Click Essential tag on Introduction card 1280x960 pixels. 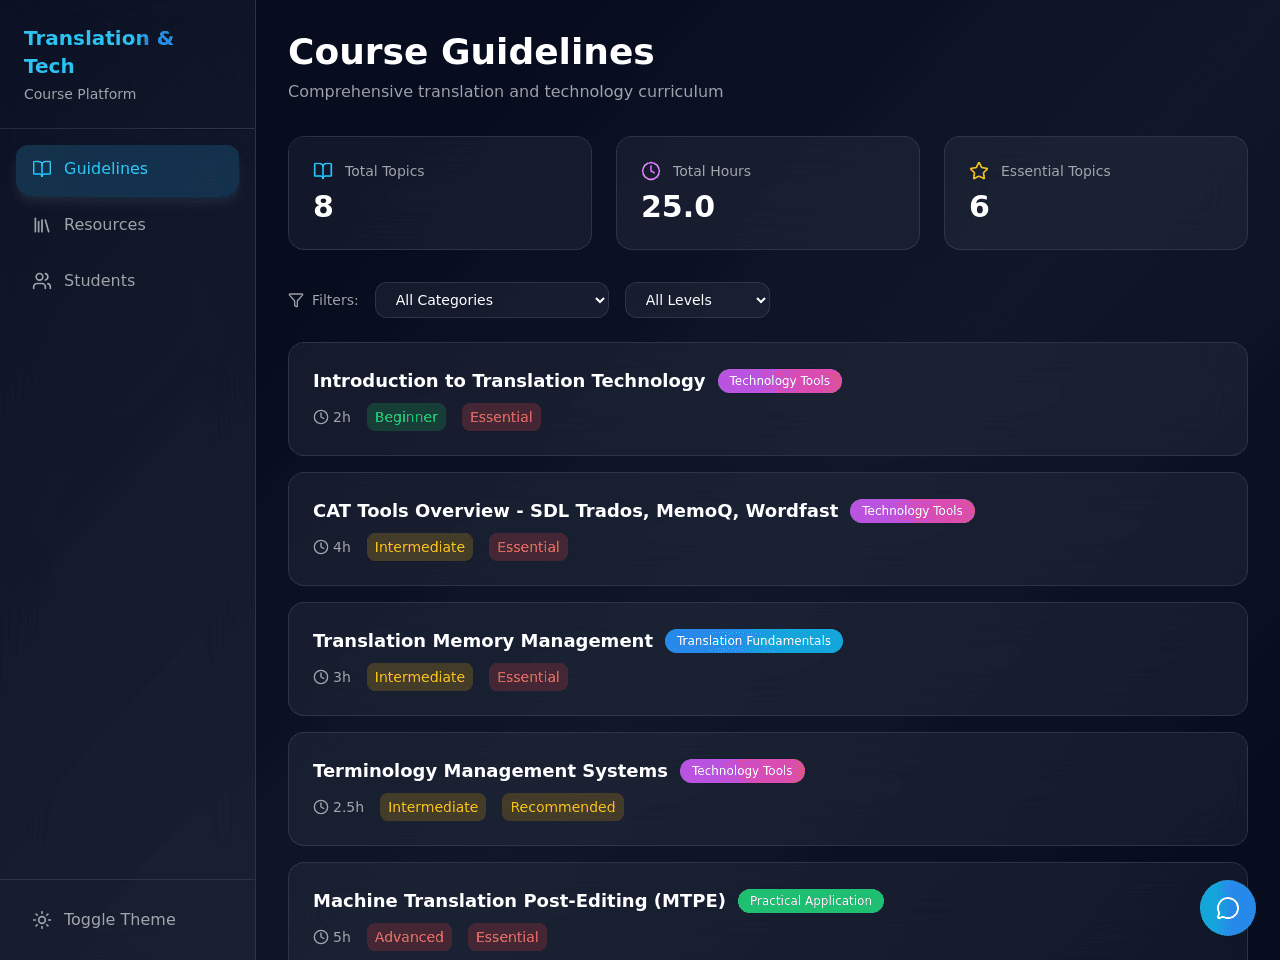[x=501, y=417]
